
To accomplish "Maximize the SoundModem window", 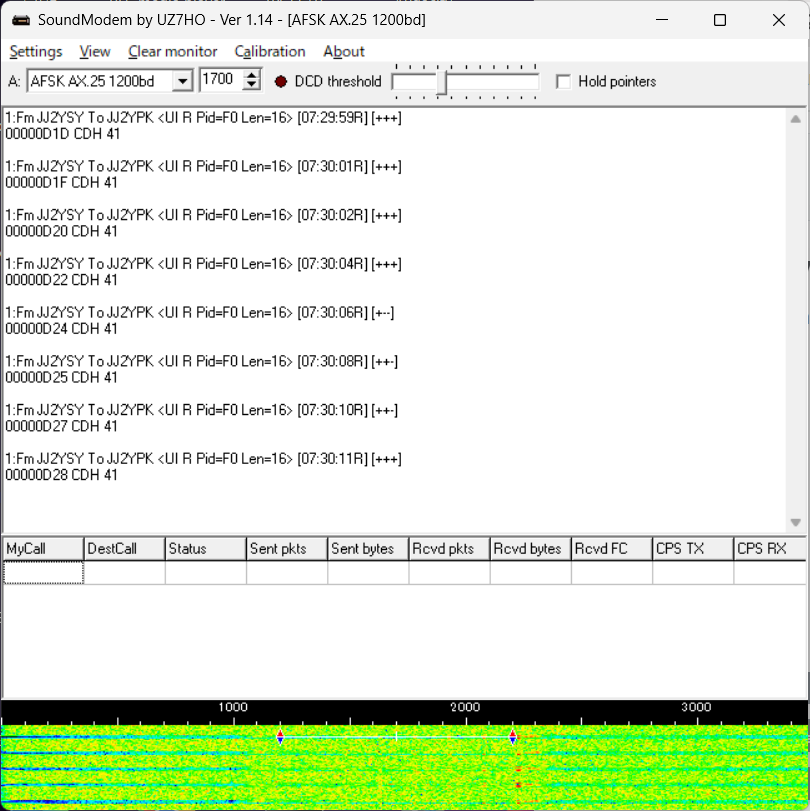I will click(x=719, y=20).
